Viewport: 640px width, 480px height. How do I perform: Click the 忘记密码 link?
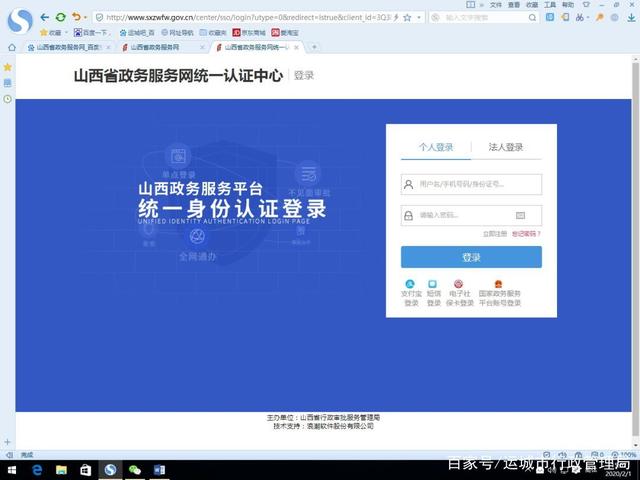tap(526, 234)
